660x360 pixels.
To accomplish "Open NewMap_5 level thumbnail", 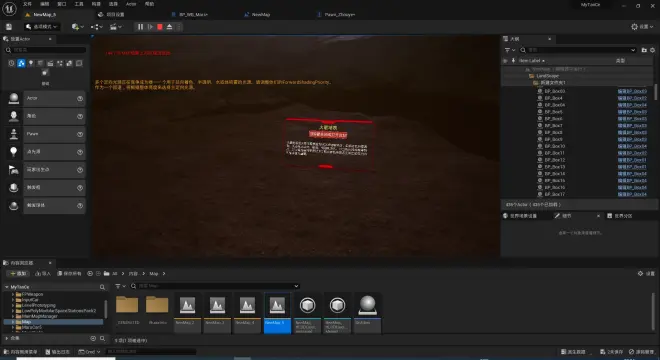I will tap(277, 313).
